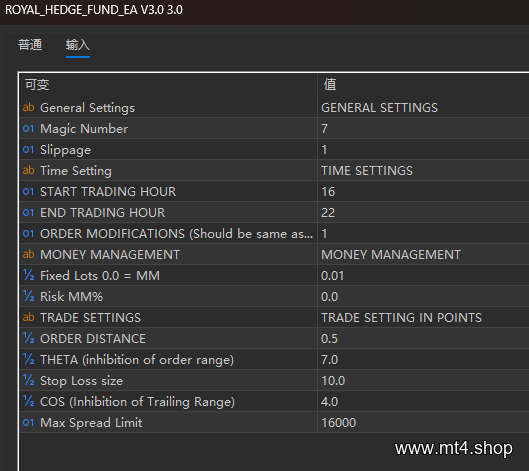Edit the Slippage value cell
This screenshot has height=471, width=529.
click(x=423, y=149)
